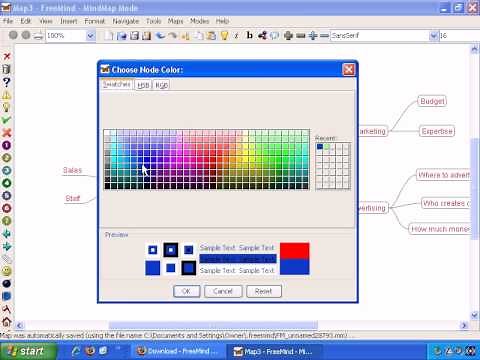The width and height of the screenshot is (480, 360).
Task: Select the Sales node in the map
Action: [72, 170]
